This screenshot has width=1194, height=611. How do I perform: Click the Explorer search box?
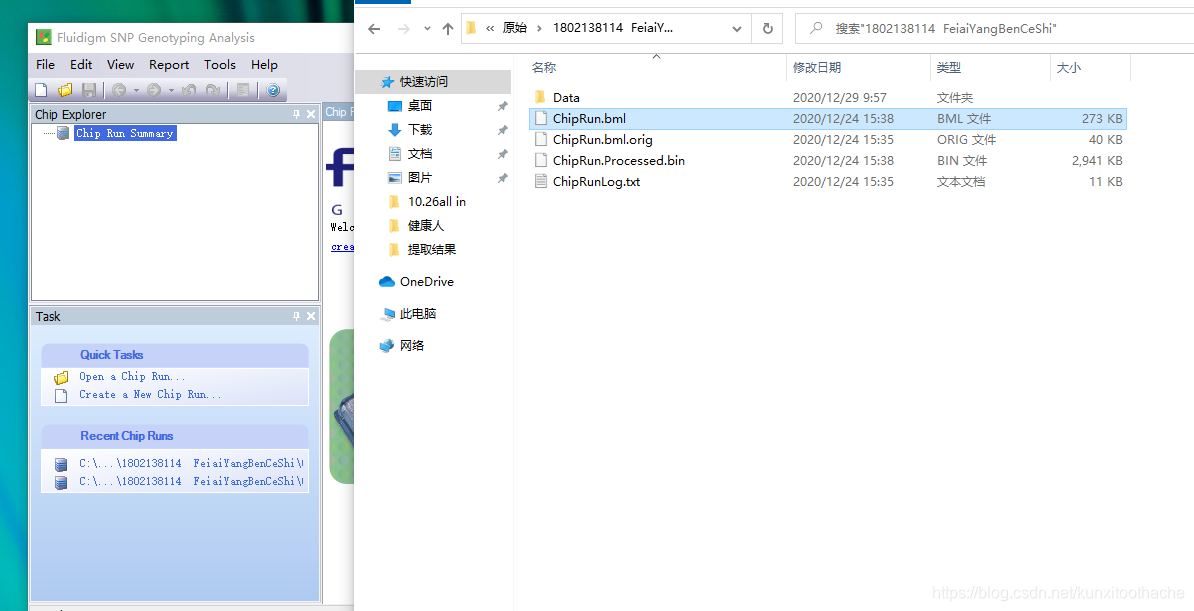coord(994,29)
